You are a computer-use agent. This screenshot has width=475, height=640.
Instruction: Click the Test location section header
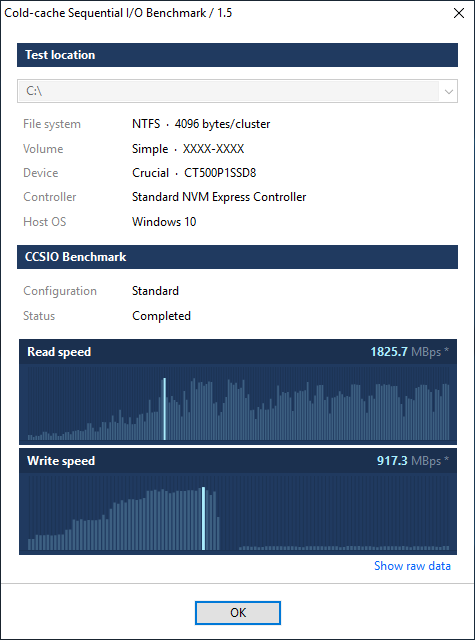(237, 55)
